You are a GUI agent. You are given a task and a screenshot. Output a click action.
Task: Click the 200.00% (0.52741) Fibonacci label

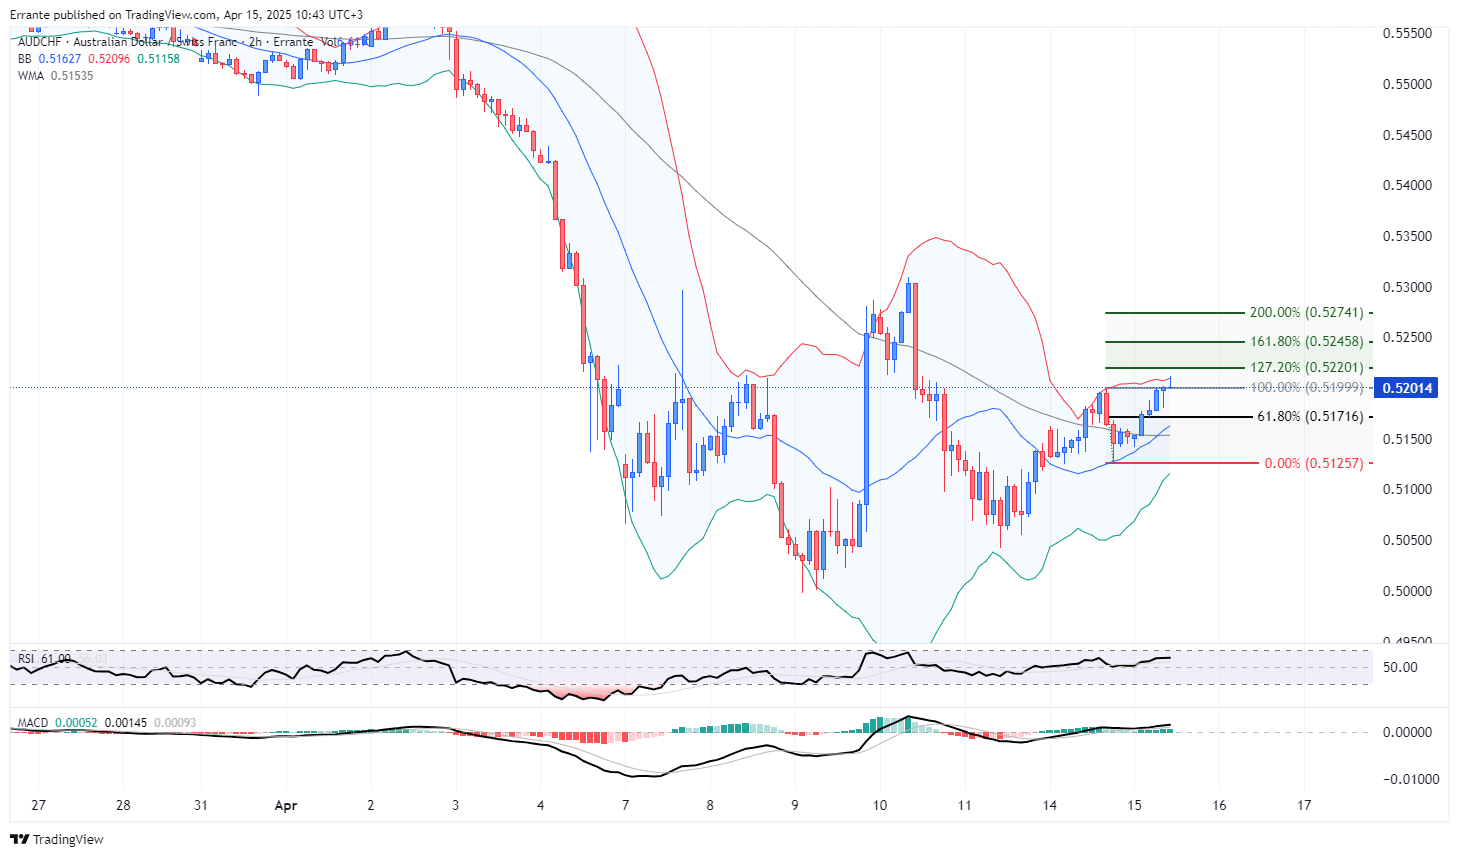[x=1306, y=313]
